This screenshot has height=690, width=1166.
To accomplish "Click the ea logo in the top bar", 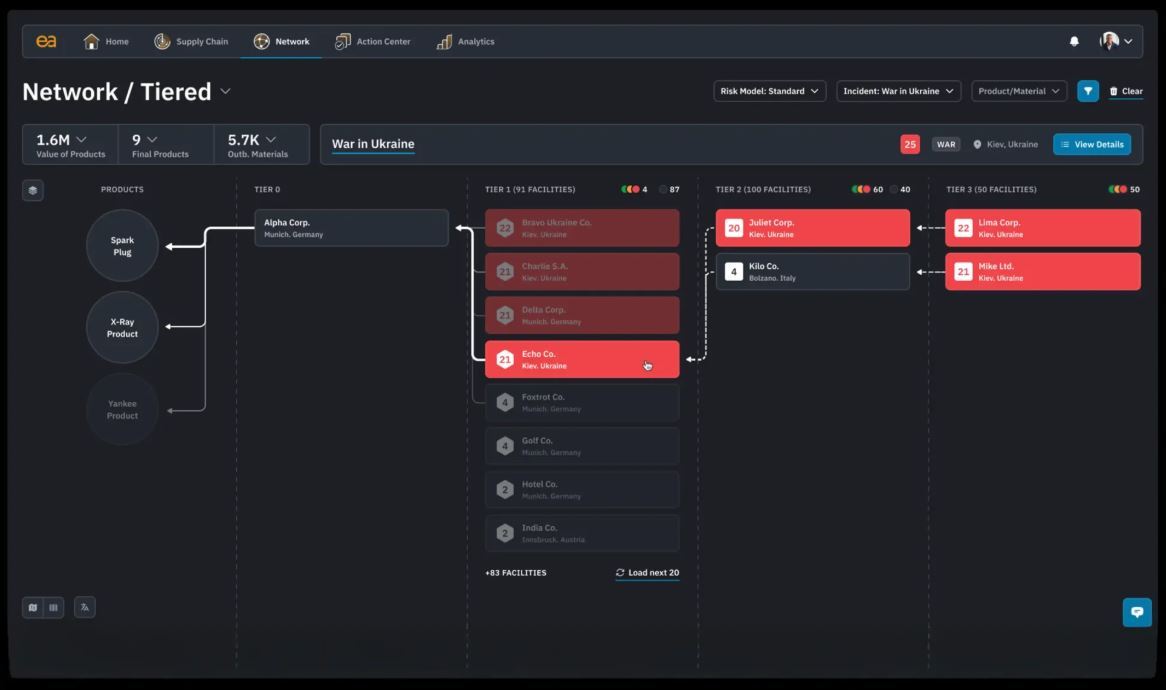I will [x=46, y=41].
